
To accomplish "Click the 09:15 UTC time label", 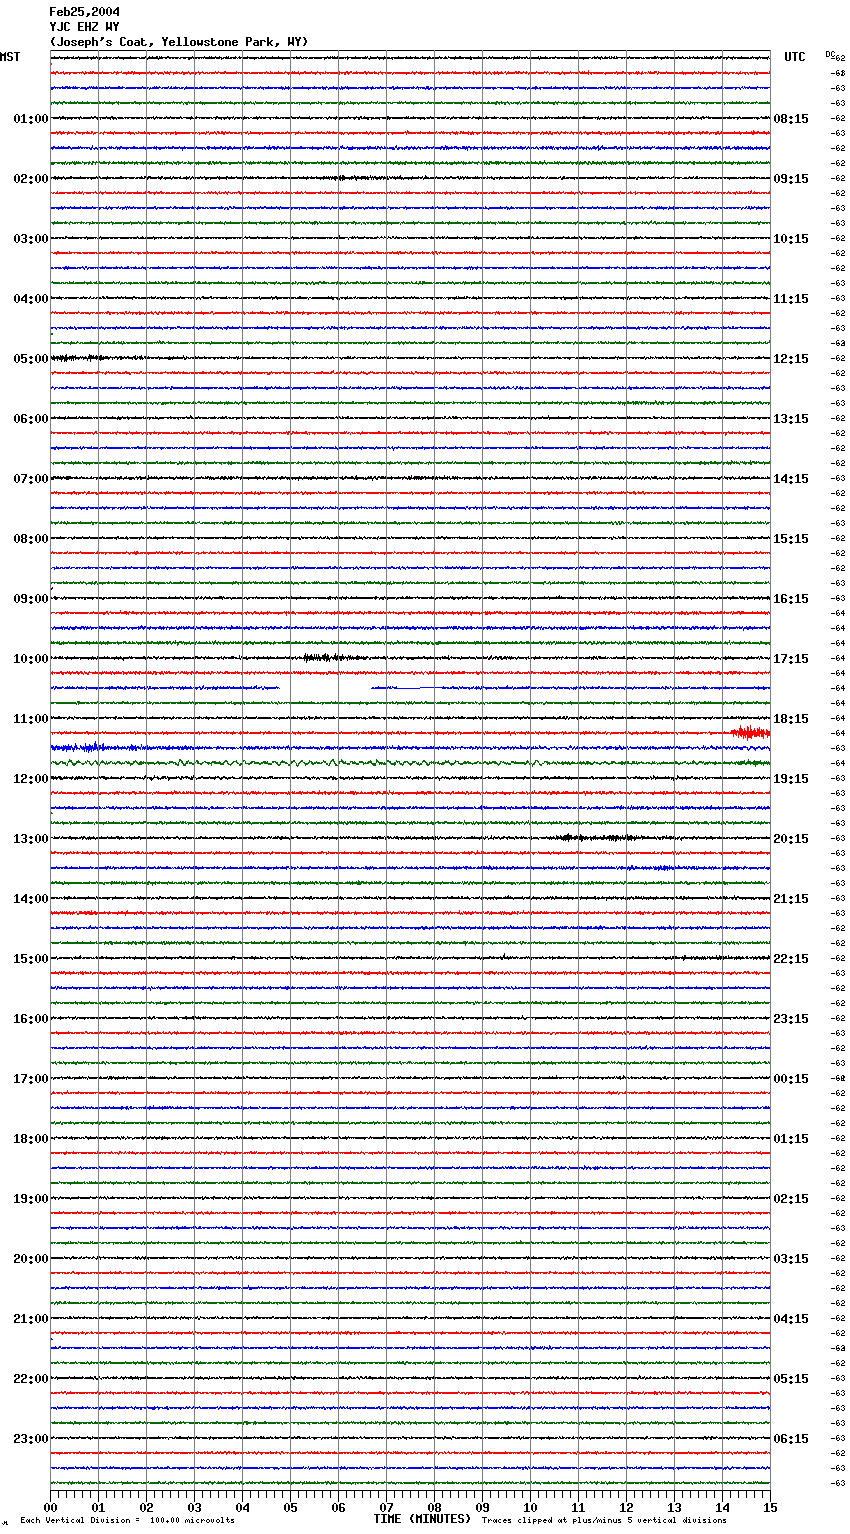I will click(791, 179).
